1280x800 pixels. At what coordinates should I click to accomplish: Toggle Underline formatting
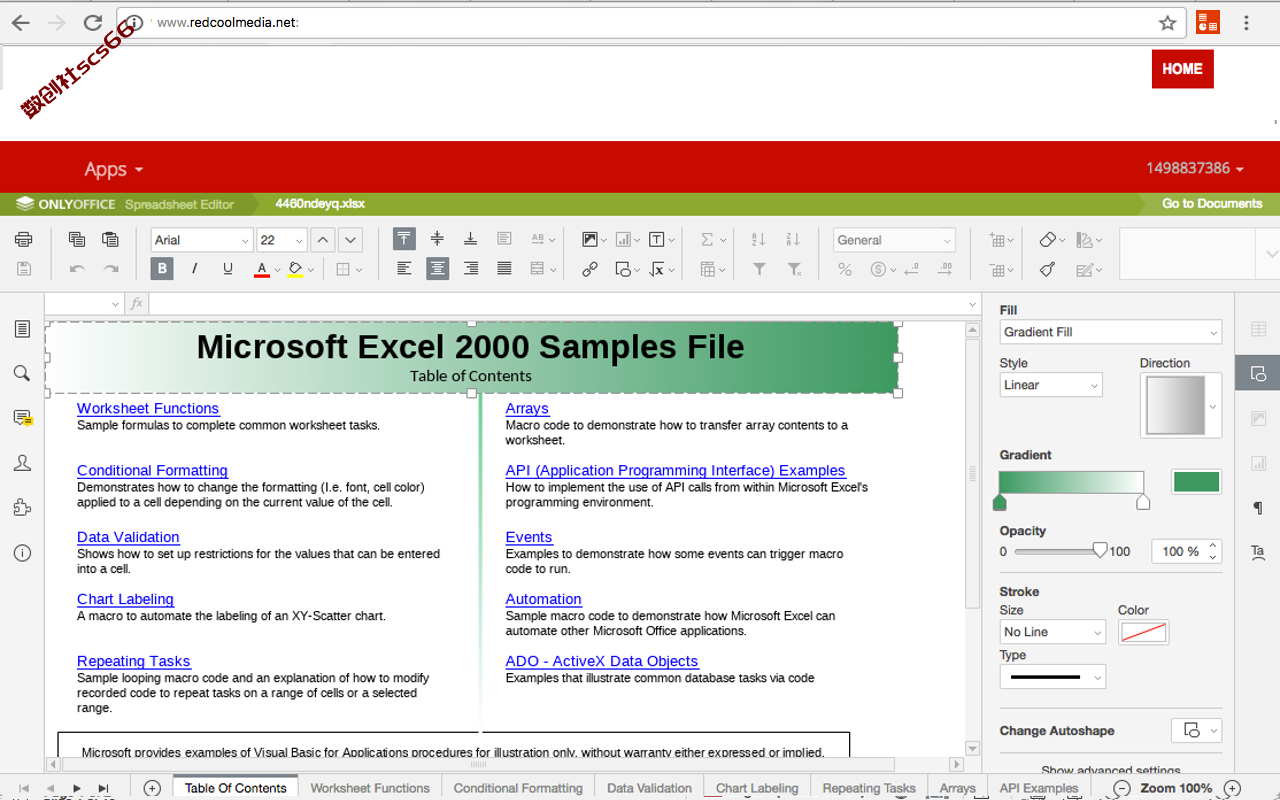point(227,269)
